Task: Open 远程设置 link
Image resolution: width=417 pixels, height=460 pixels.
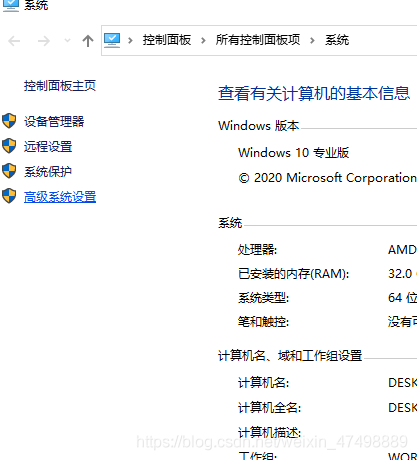Action: [x=48, y=147]
